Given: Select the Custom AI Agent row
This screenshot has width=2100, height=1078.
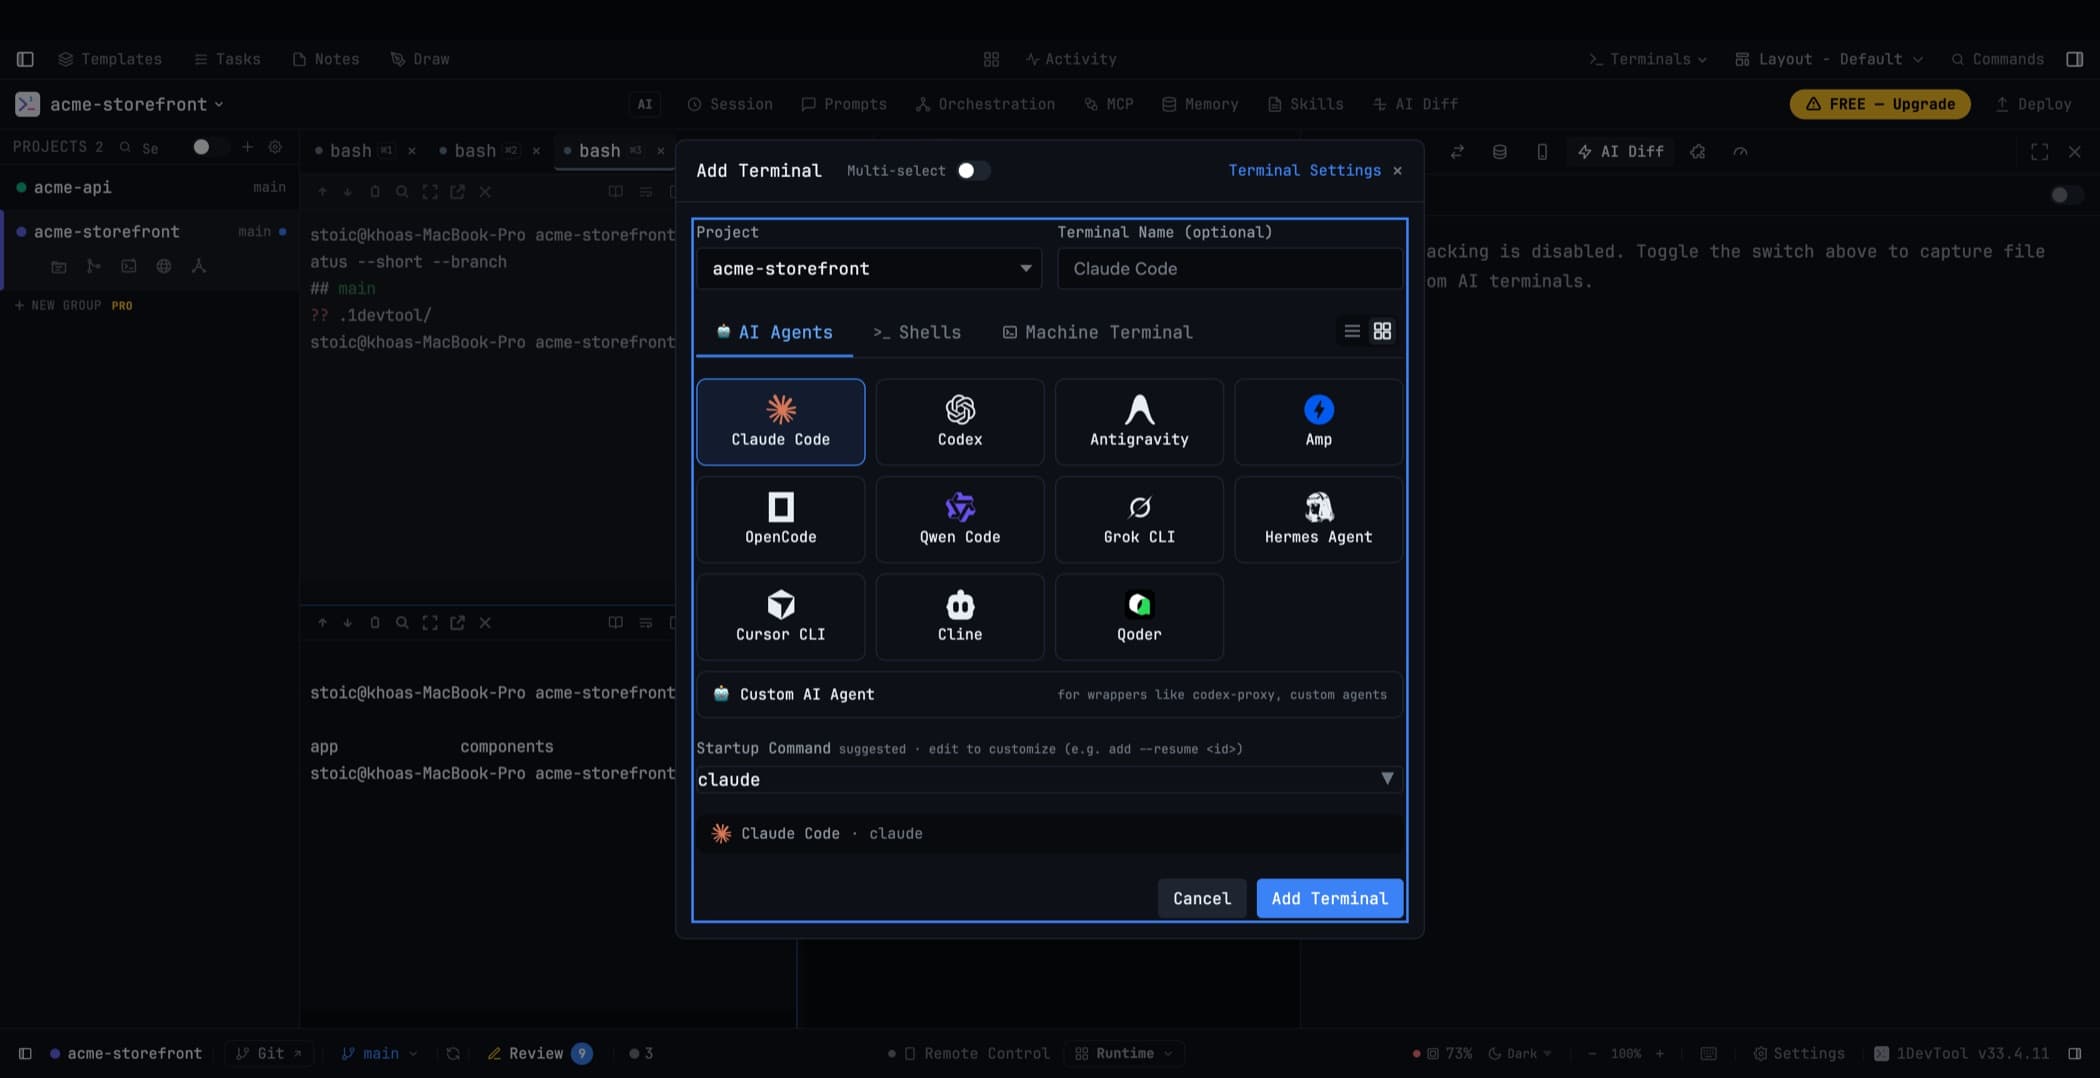Looking at the screenshot, I should [1049, 694].
